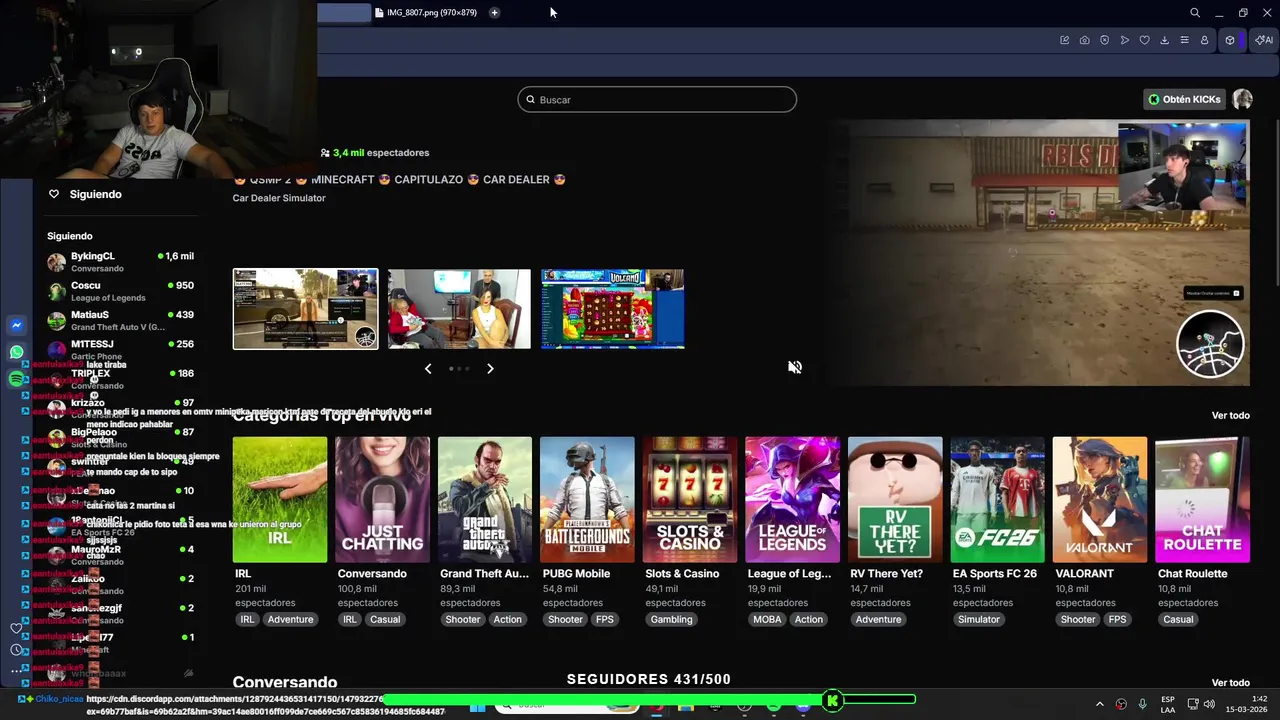Open WhatsApp in the browser sidebar
This screenshot has height=720, width=1280.
[x=16, y=352]
